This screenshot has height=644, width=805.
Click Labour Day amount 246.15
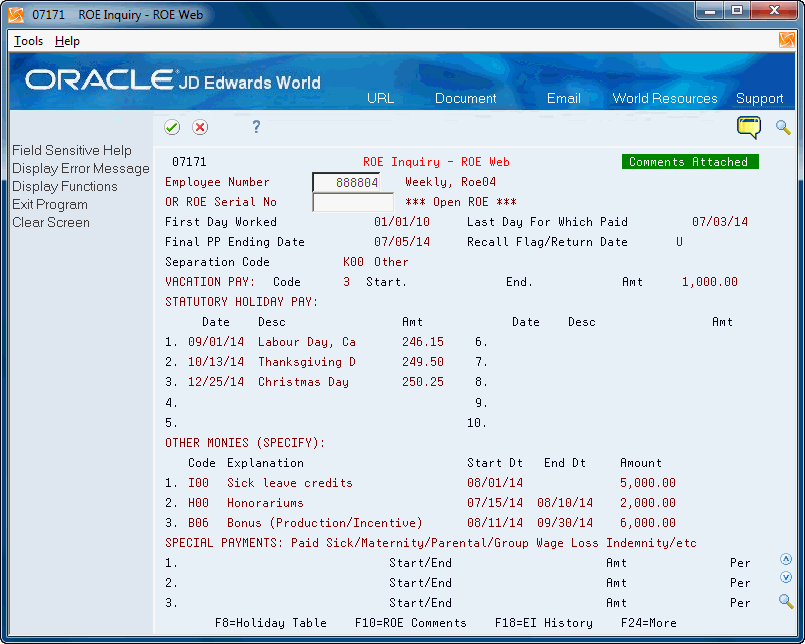point(423,342)
